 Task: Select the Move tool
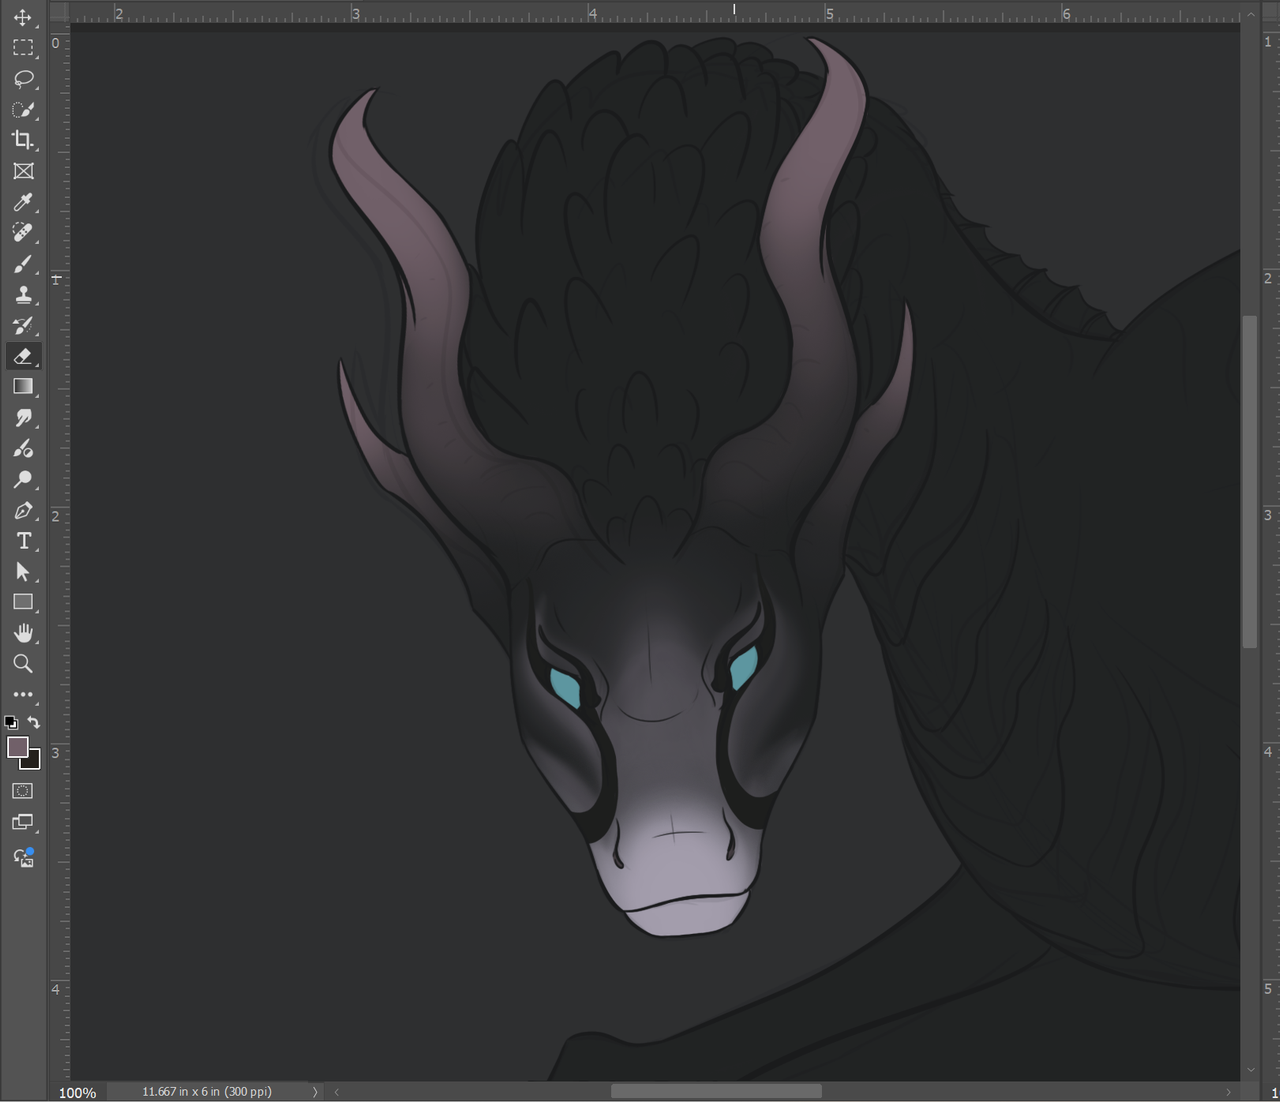[23, 18]
